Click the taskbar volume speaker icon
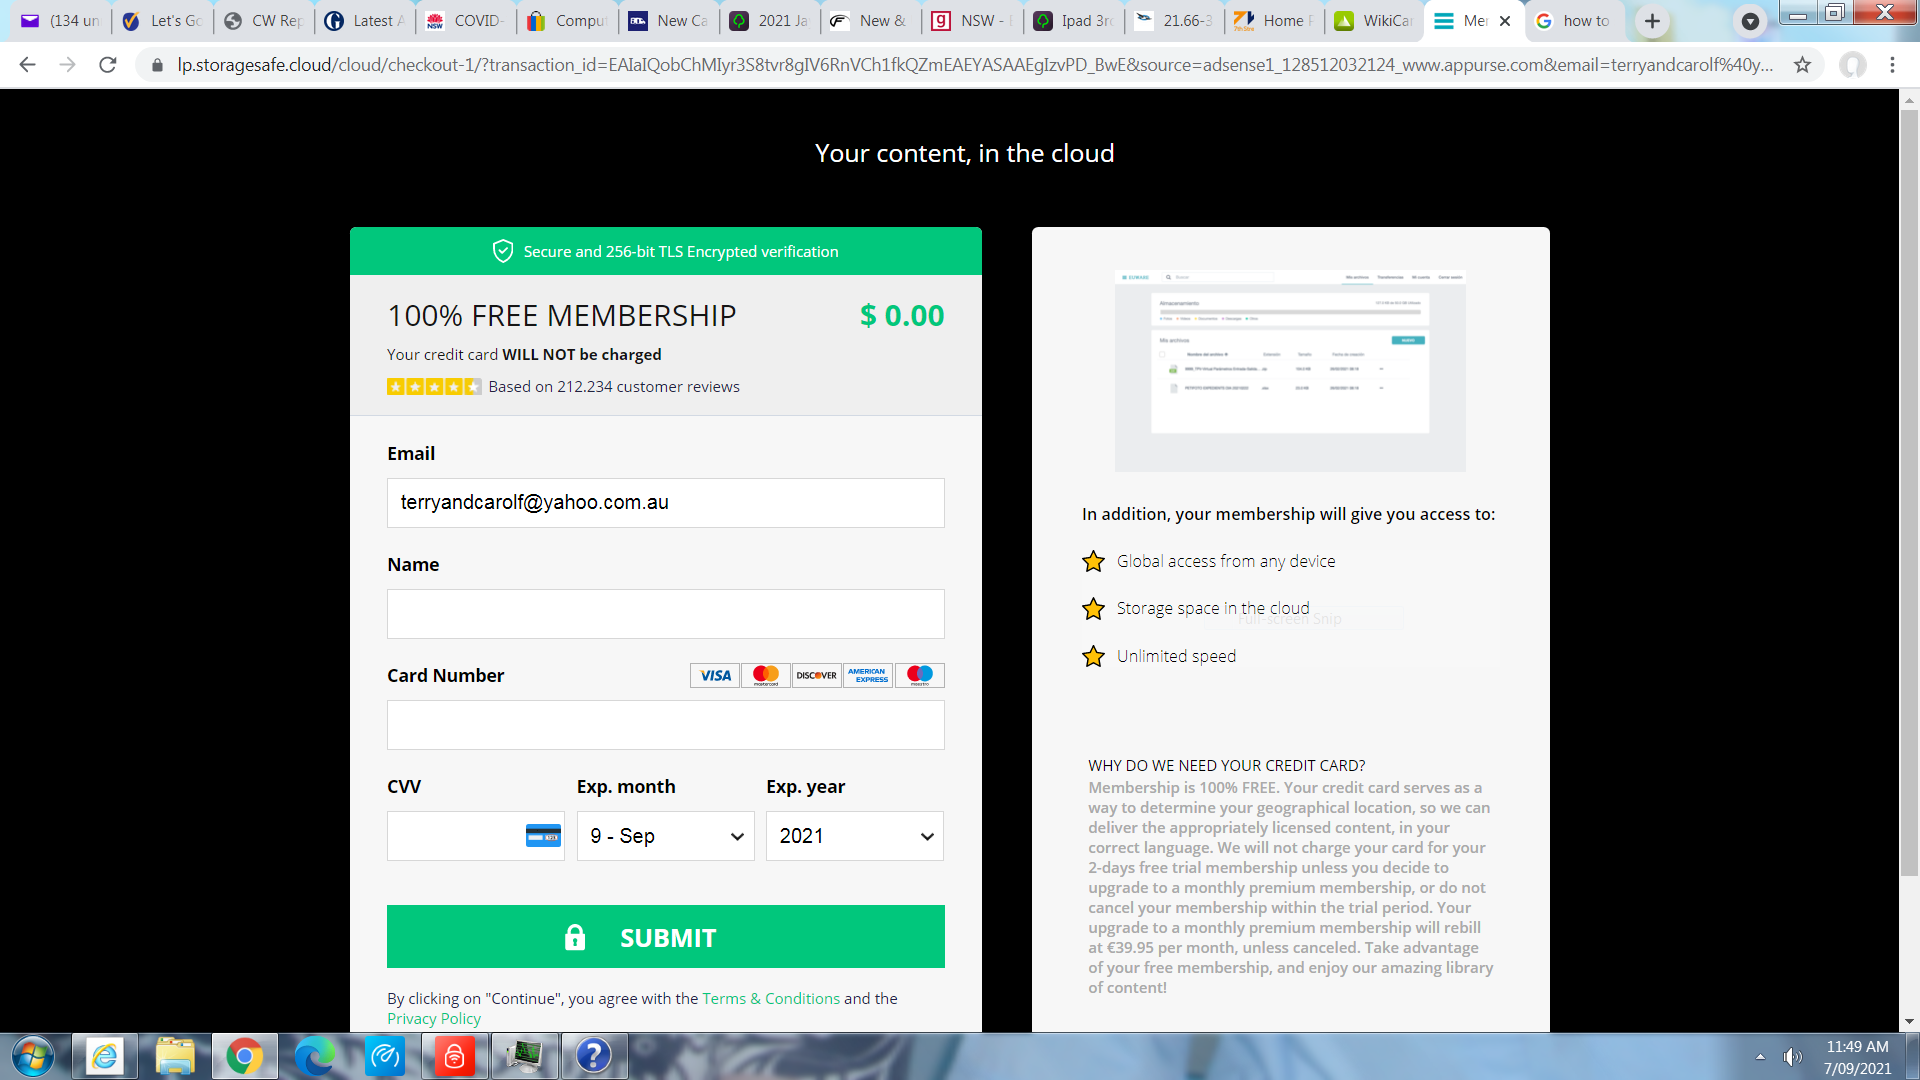Screen dimensions: 1920x1080 coord(1792,1057)
